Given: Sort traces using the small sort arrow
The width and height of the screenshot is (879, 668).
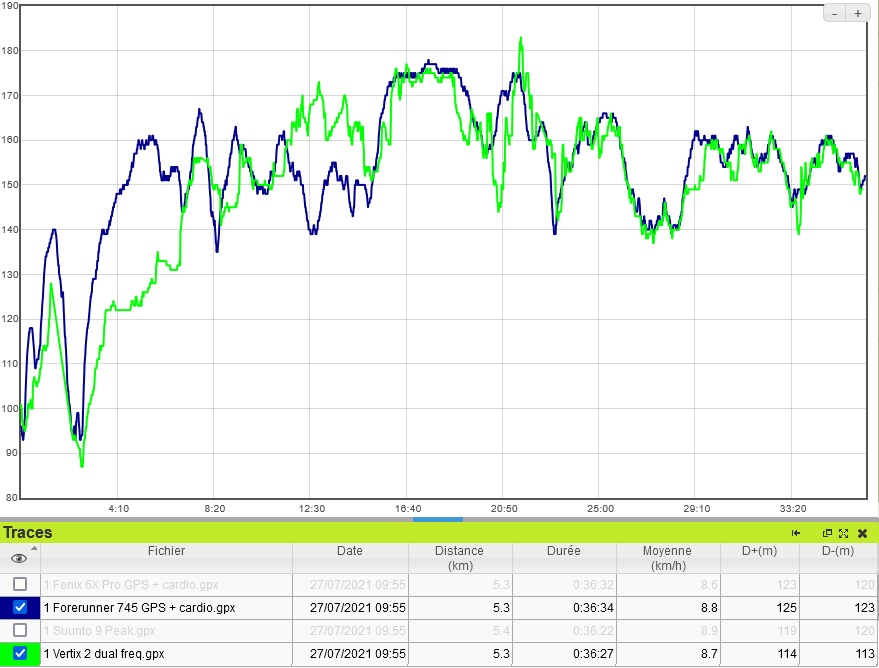Looking at the screenshot, I should (35, 548).
